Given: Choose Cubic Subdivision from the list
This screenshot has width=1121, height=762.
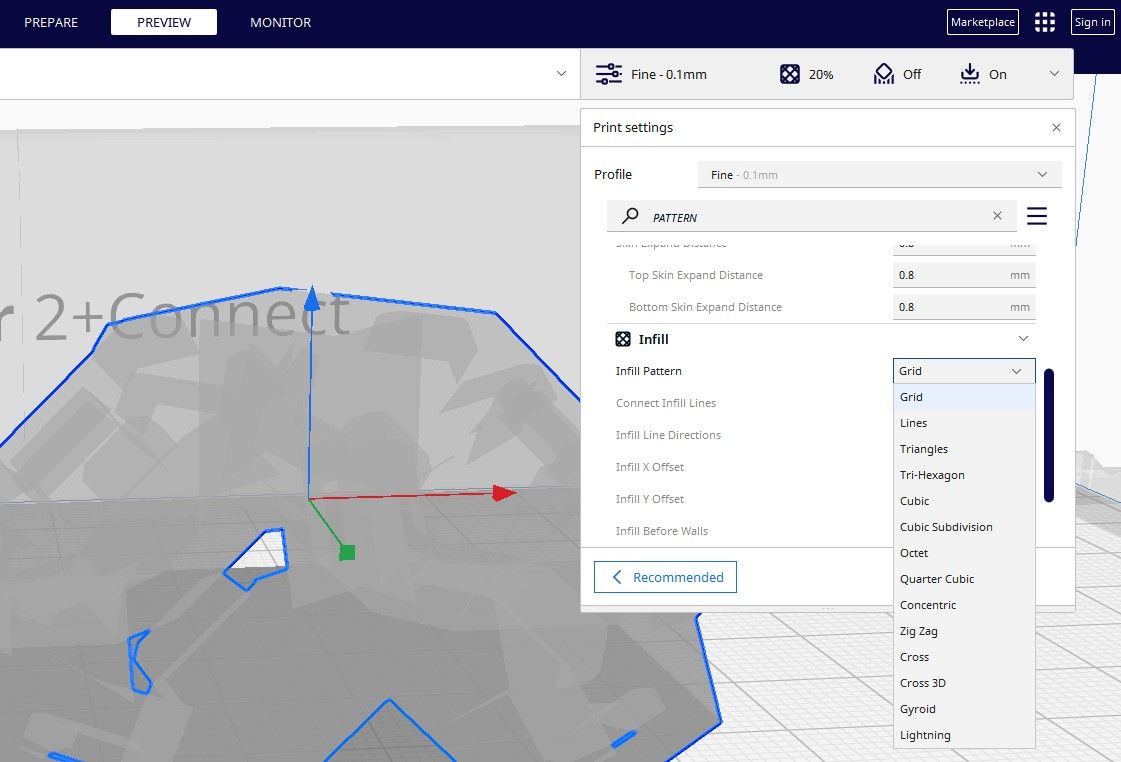Looking at the screenshot, I should [x=946, y=527].
